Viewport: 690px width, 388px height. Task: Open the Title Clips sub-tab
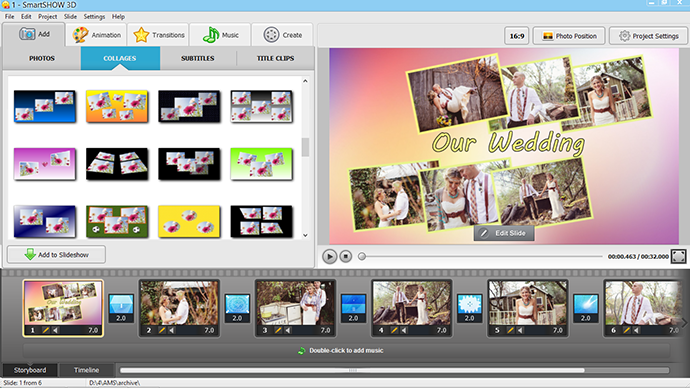pyautogui.click(x=275, y=58)
